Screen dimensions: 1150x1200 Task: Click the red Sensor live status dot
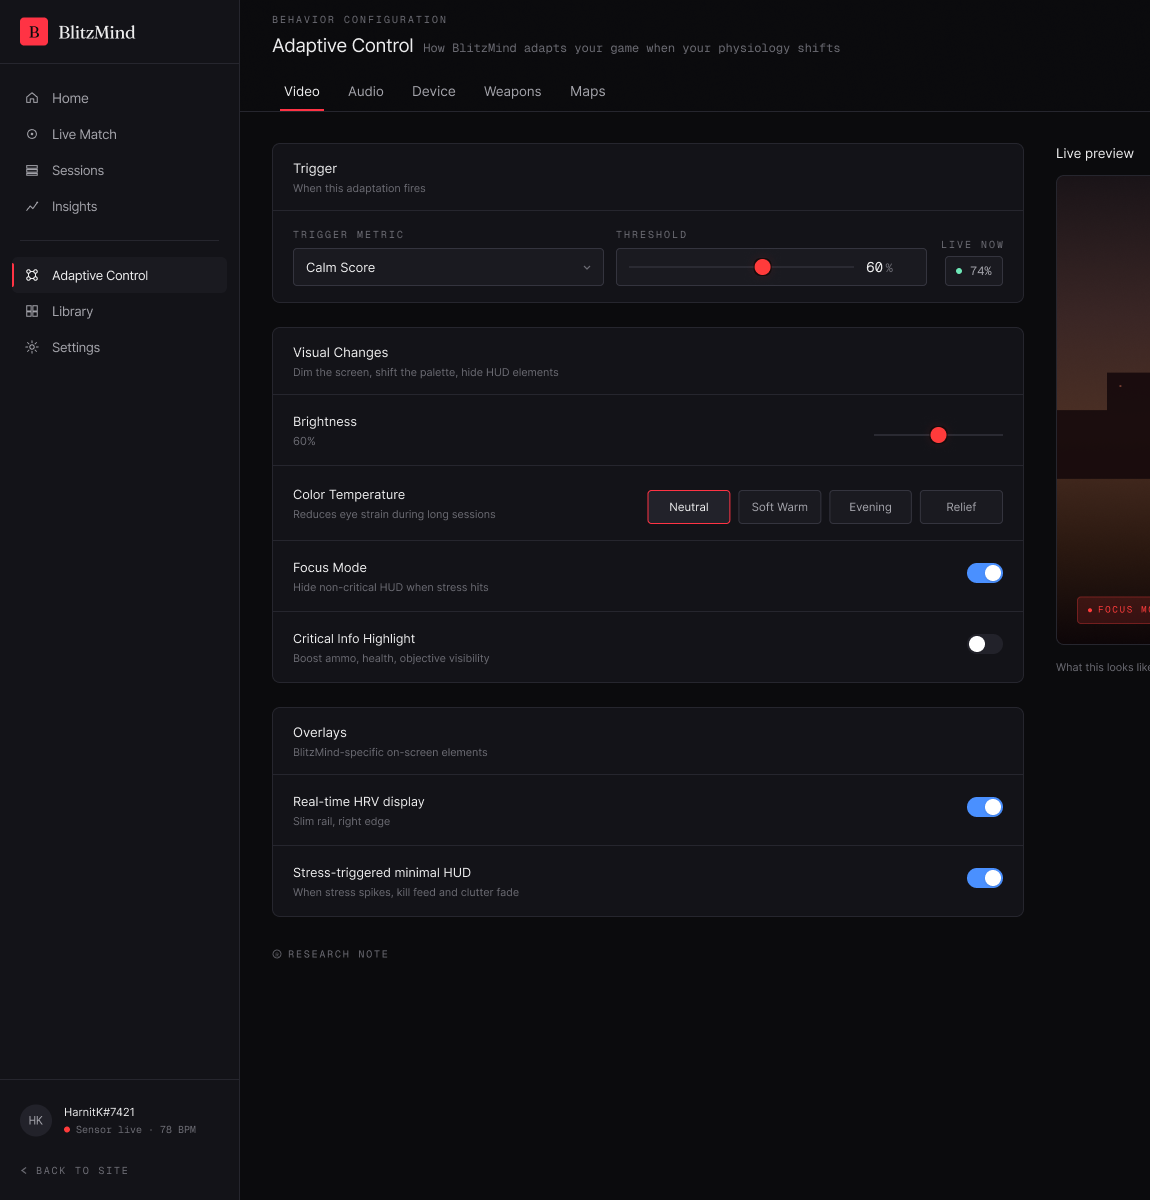[x=67, y=1130]
